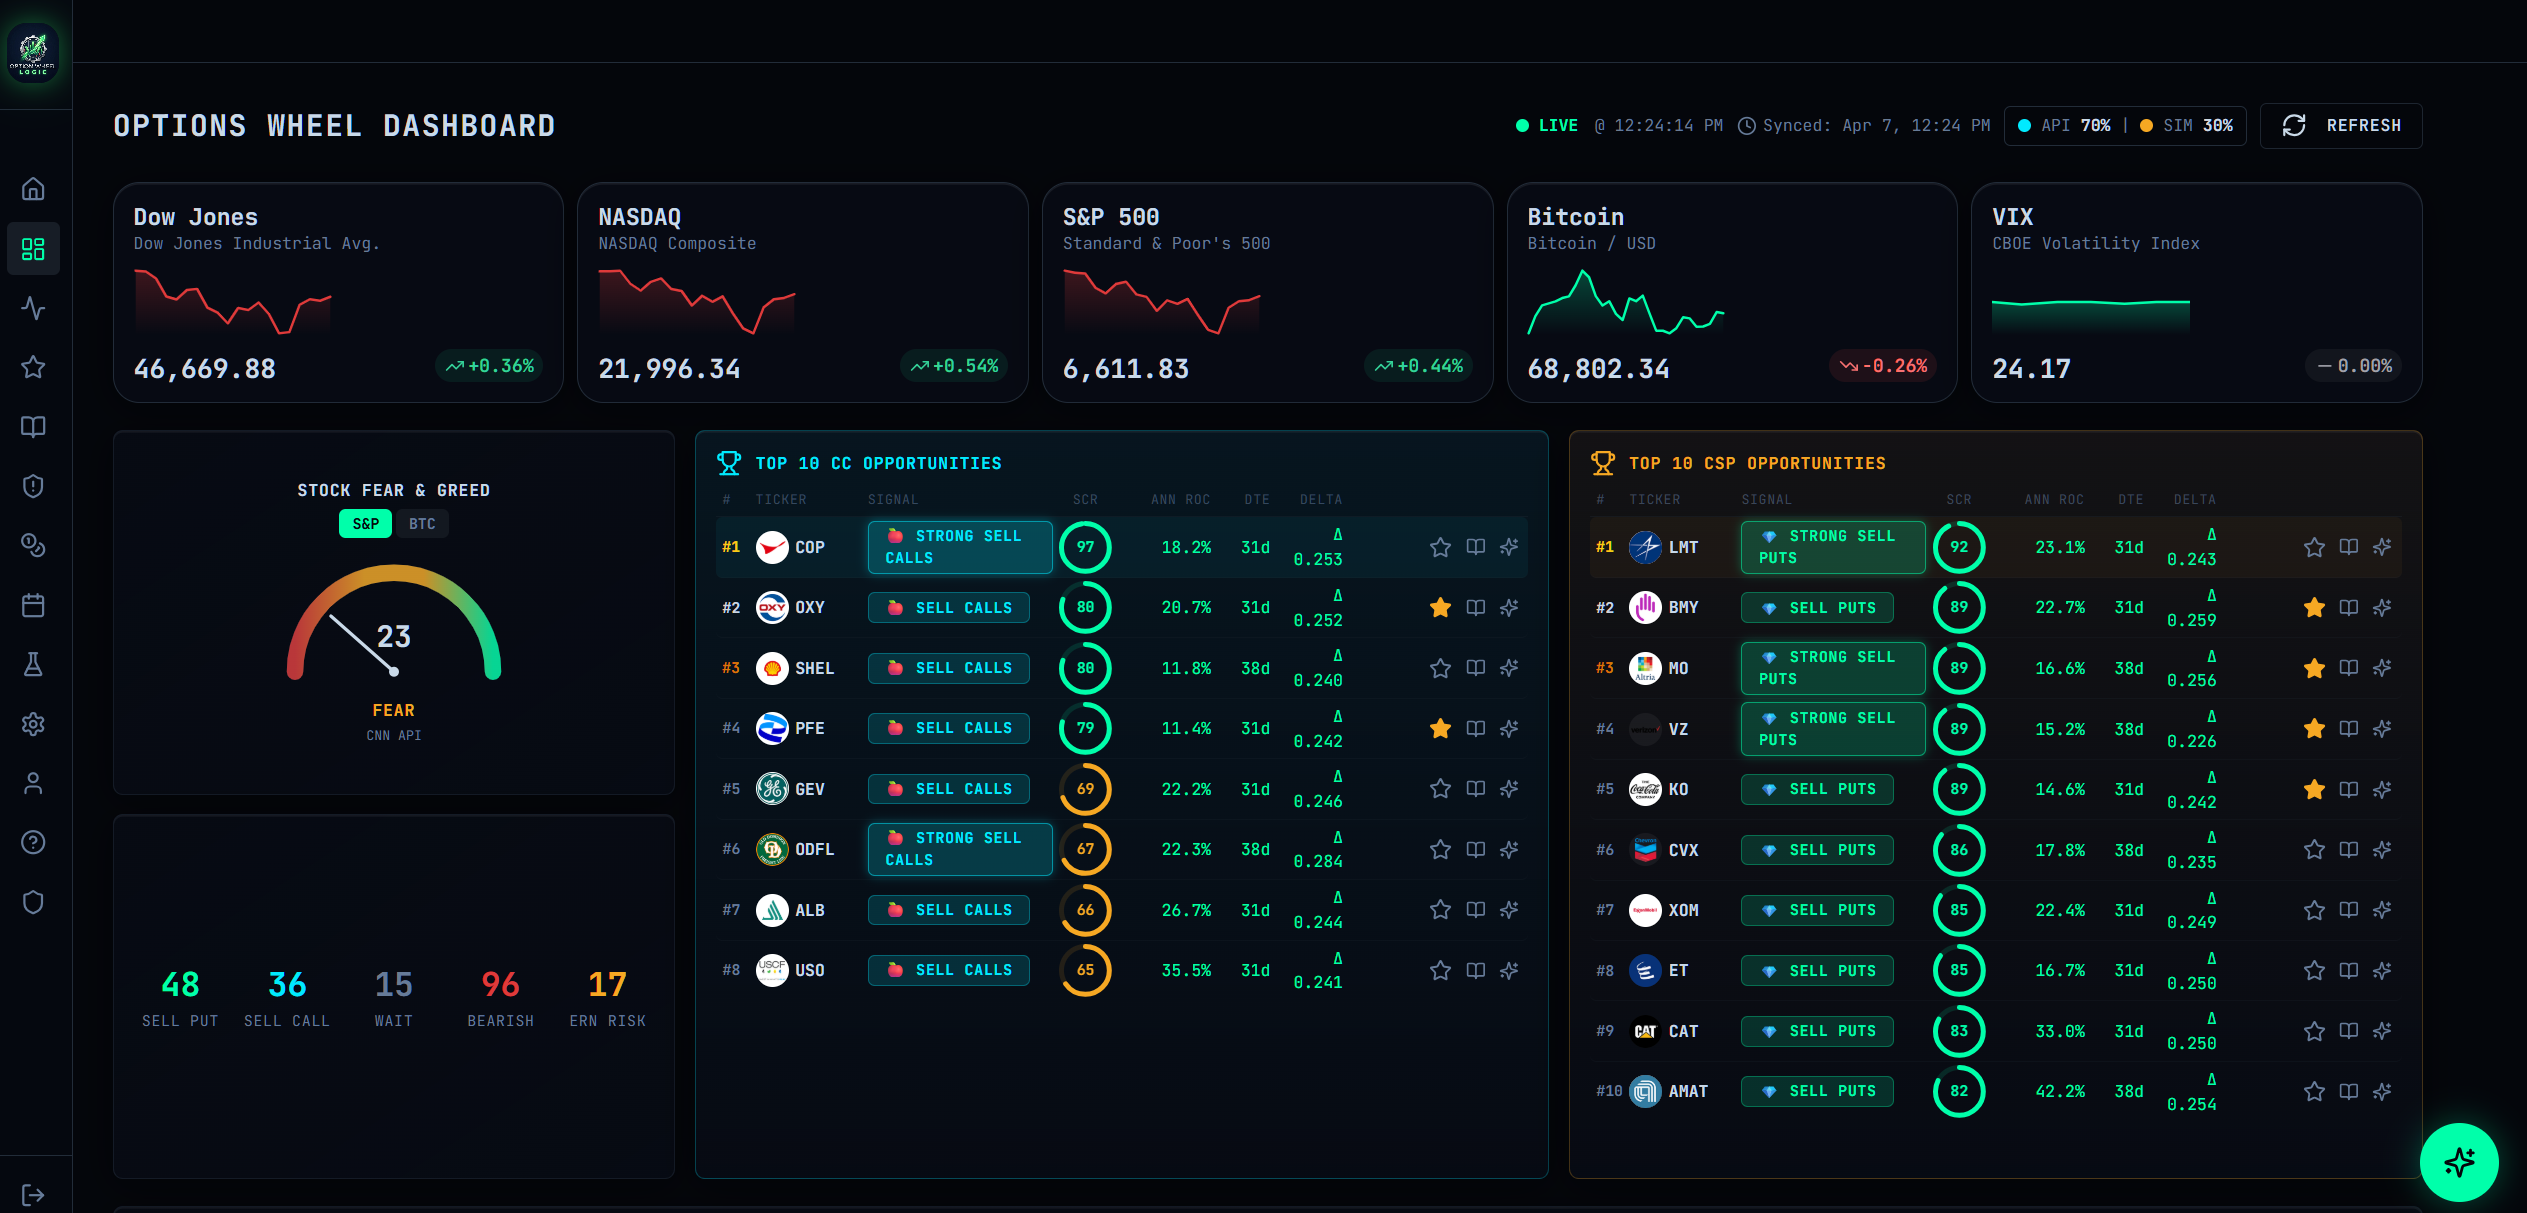Open the Bitcoin price card
This screenshot has width=2527, height=1213.
[x=1732, y=292]
